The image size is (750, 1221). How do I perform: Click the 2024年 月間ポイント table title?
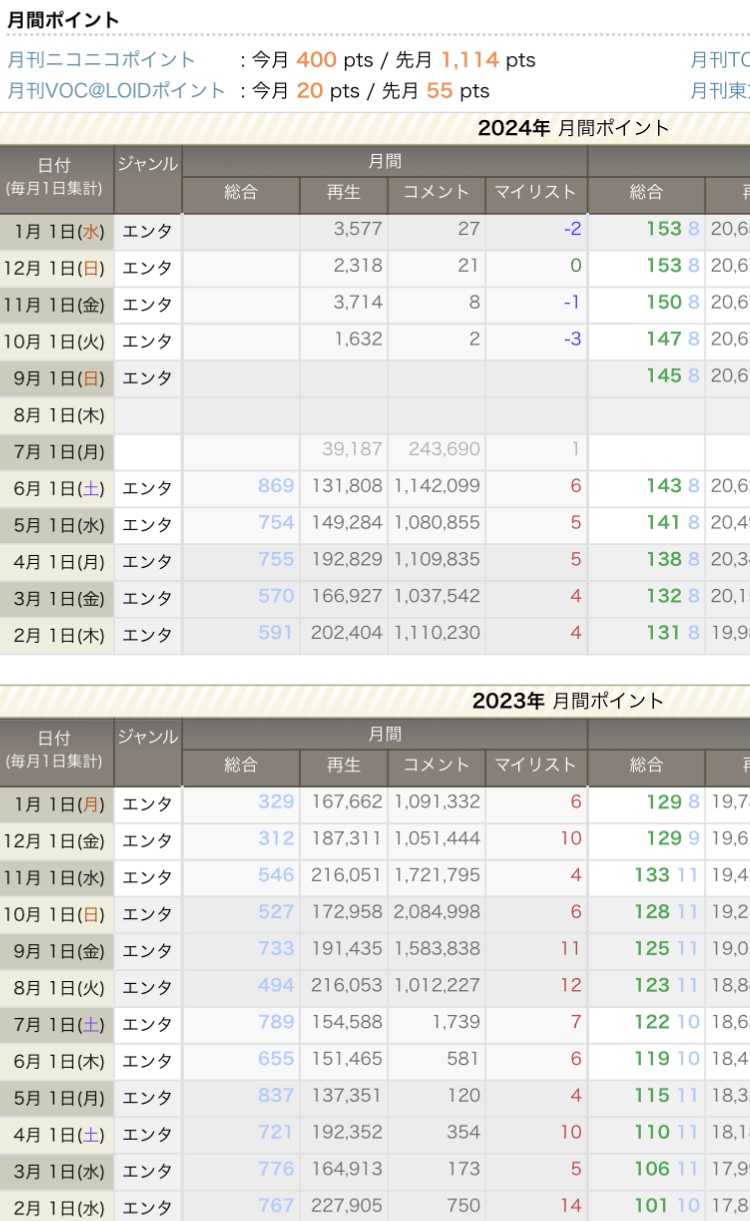point(573,128)
